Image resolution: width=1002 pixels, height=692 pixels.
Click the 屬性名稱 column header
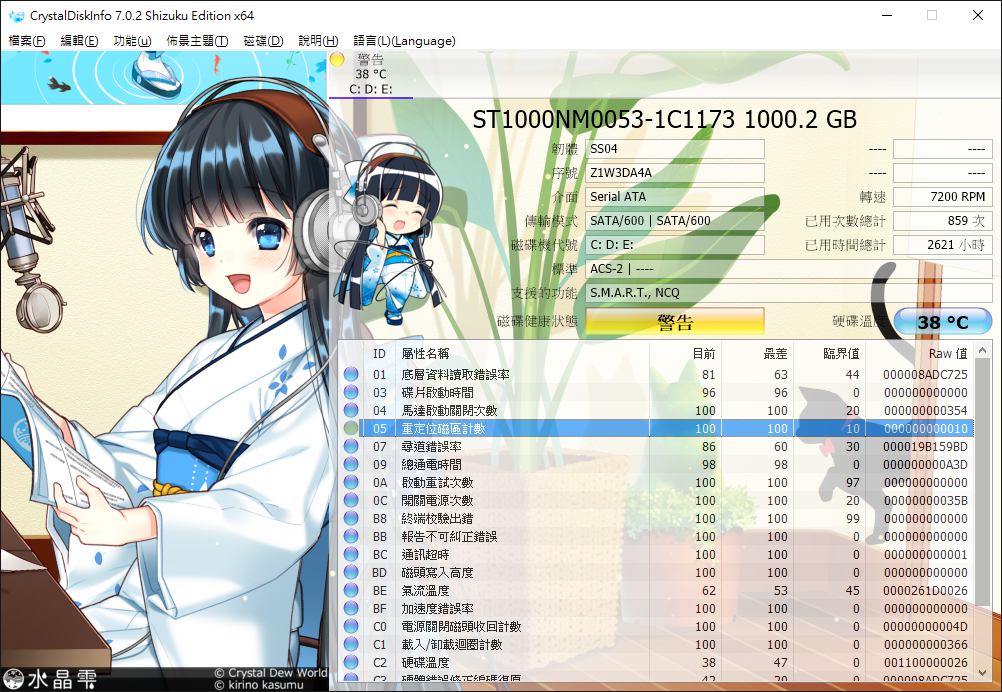[522, 353]
